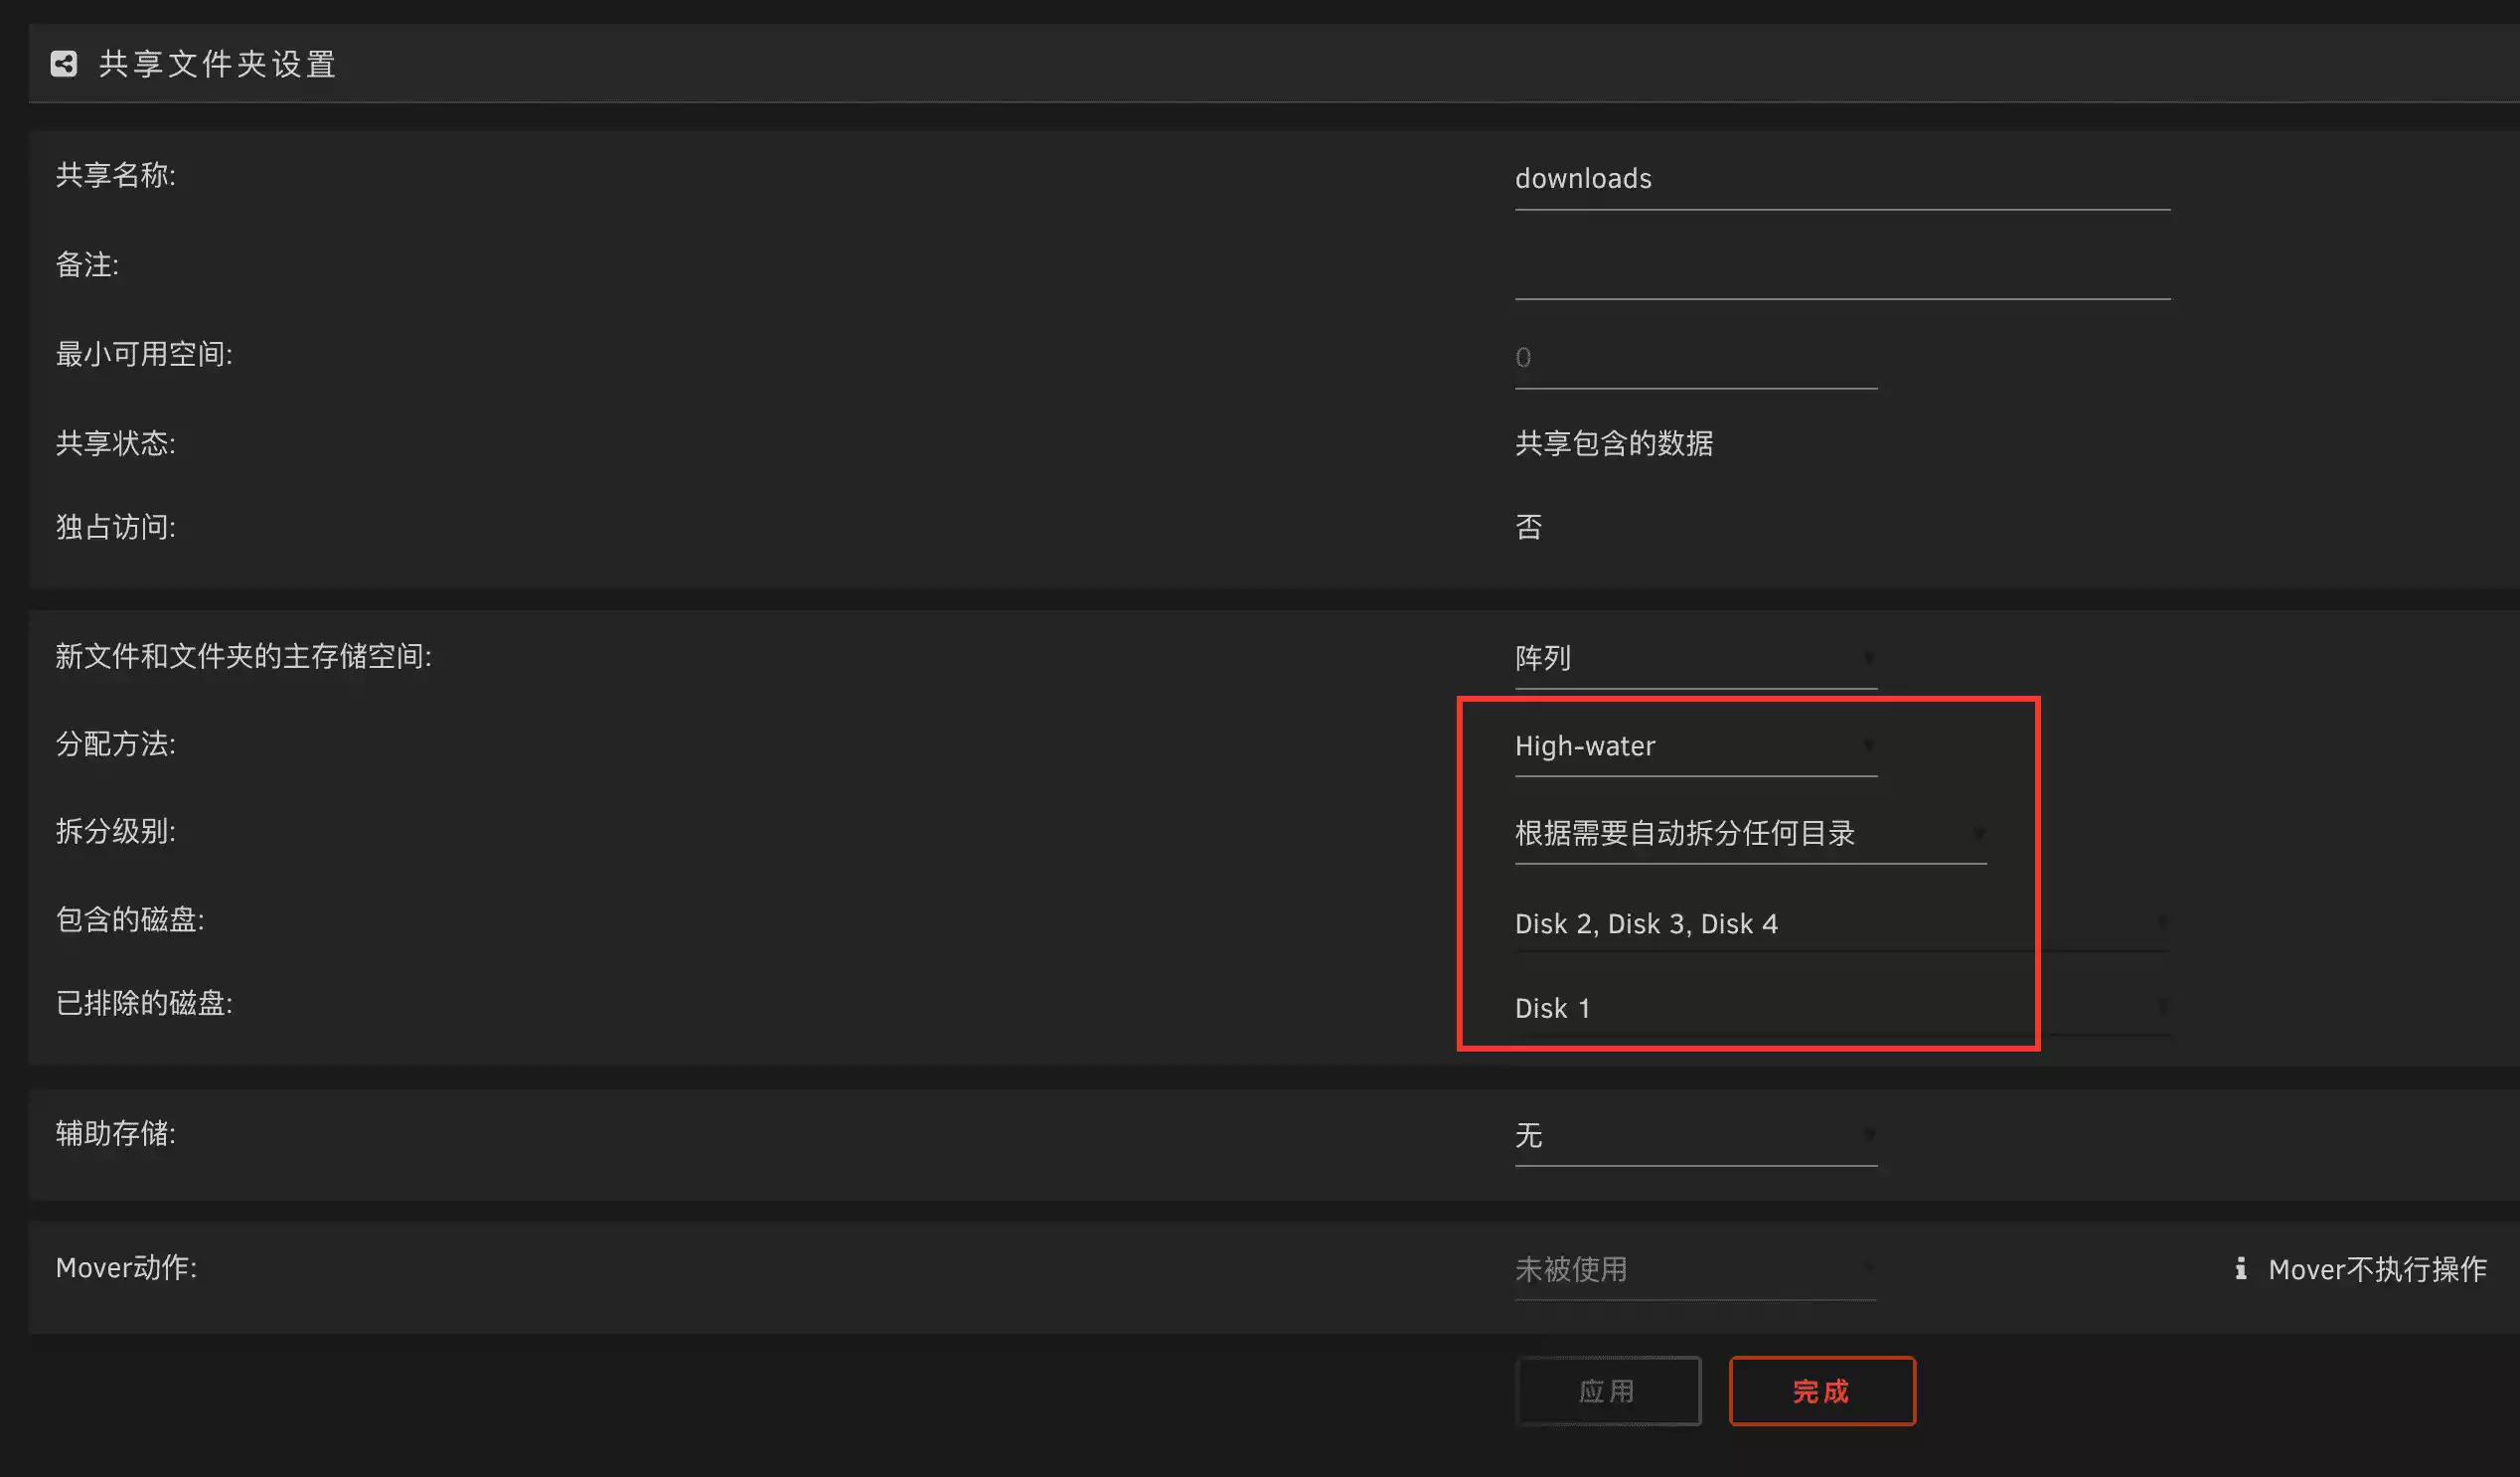This screenshot has width=2520, height=1477.
Task: Click the Mover动作 label text
Action: [x=126, y=1267]
